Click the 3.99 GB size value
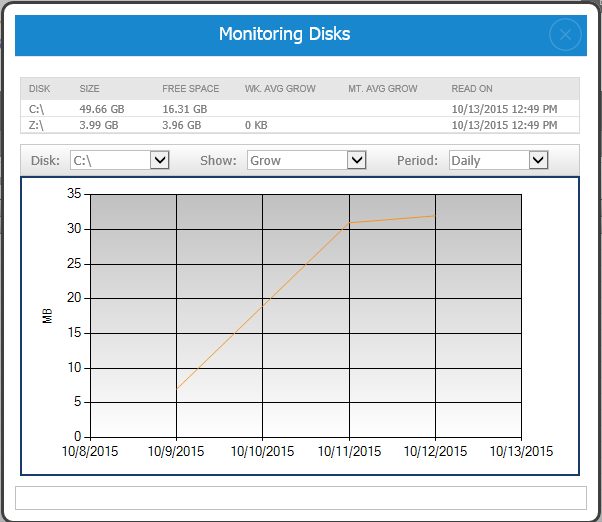 pos(99,125)
